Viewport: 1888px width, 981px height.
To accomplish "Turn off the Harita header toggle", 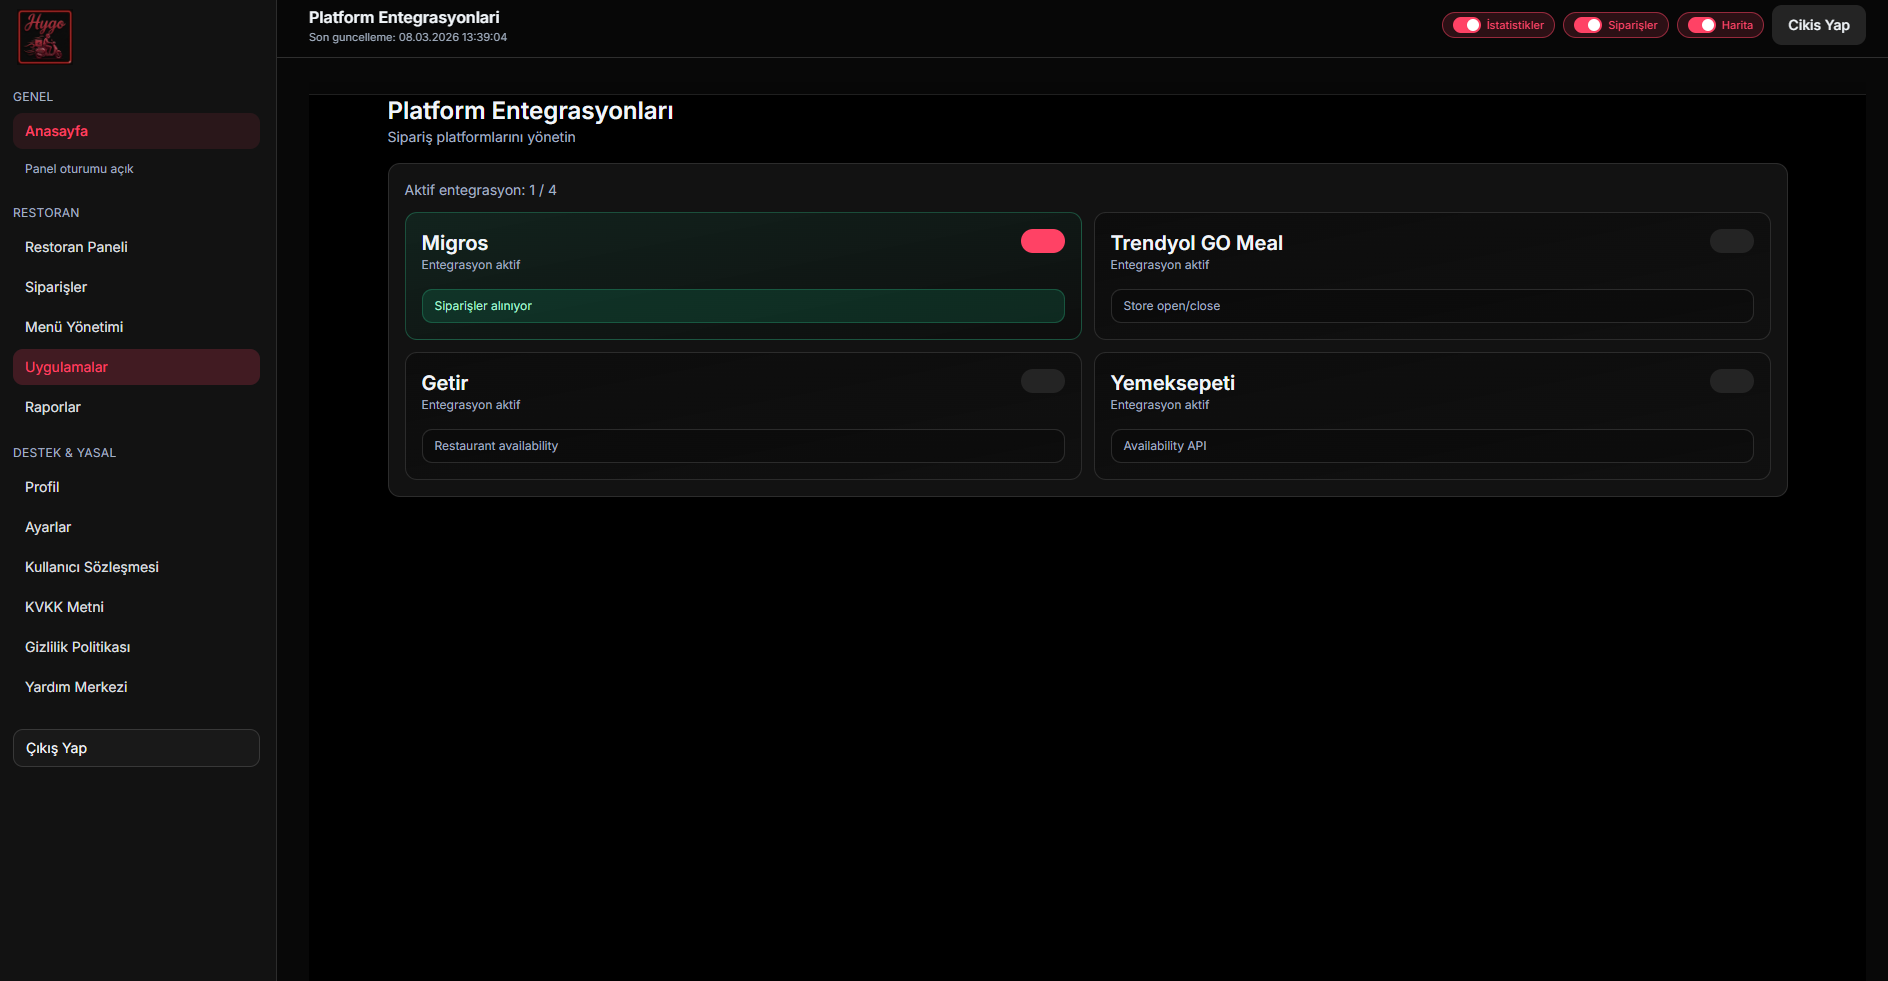I will [1702, 25].
